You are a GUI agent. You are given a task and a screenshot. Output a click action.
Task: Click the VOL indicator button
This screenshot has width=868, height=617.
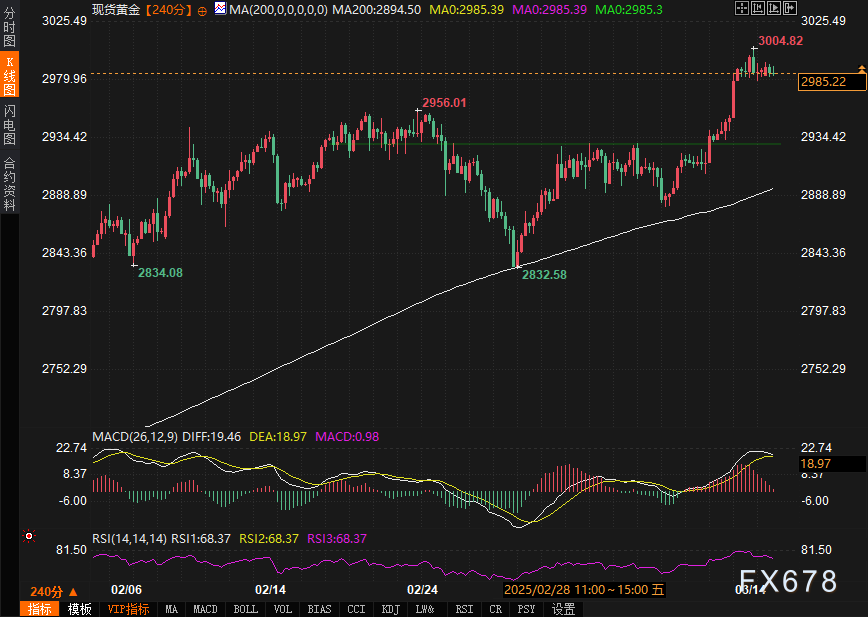[x=283, y=608]
